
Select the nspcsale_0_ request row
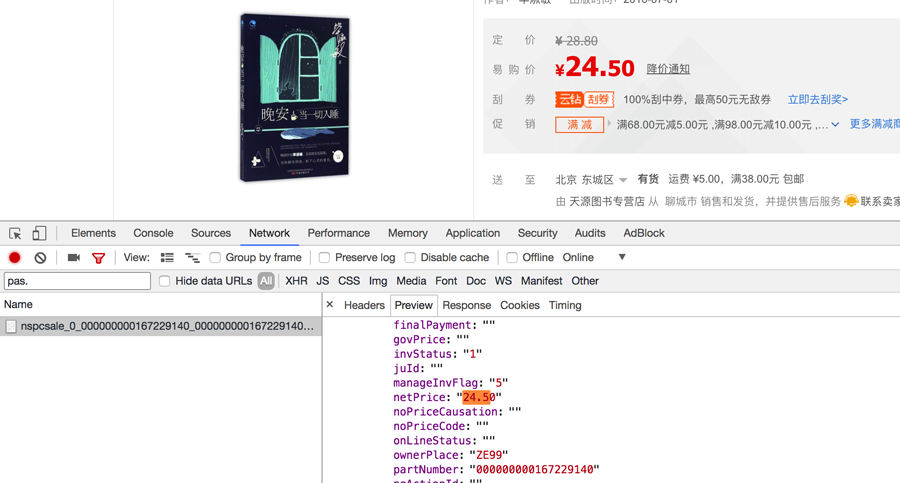(x=161, y=326)
